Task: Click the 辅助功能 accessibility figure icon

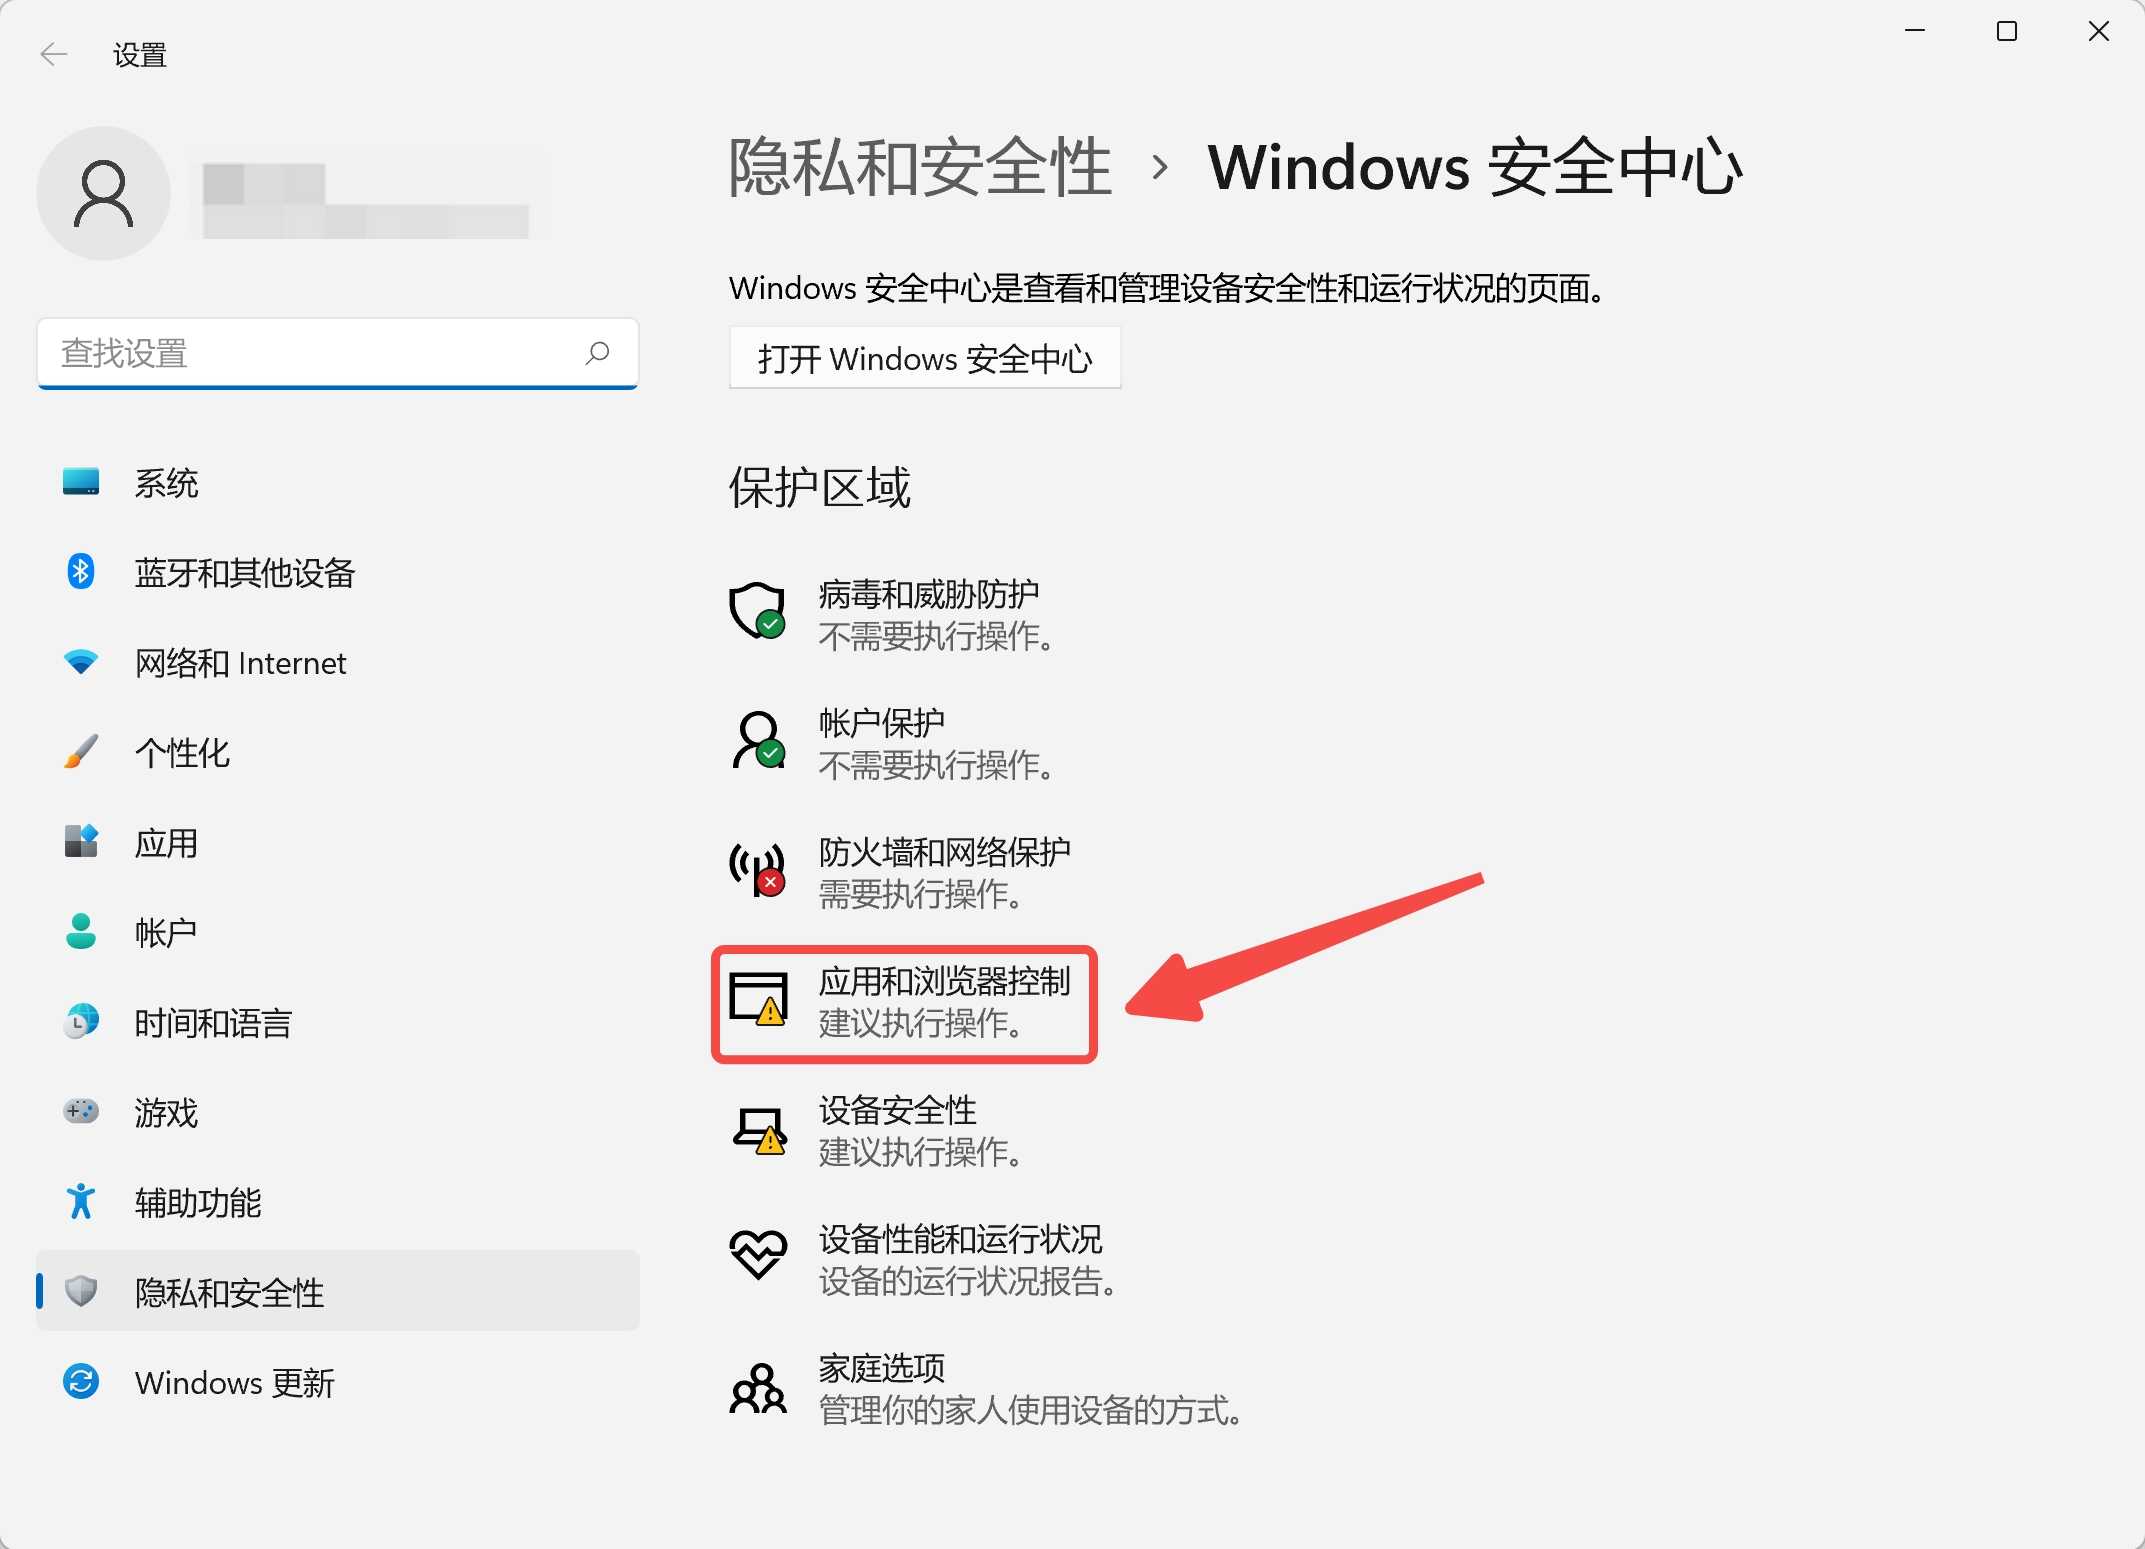Action: click(x=81, y=1201)
